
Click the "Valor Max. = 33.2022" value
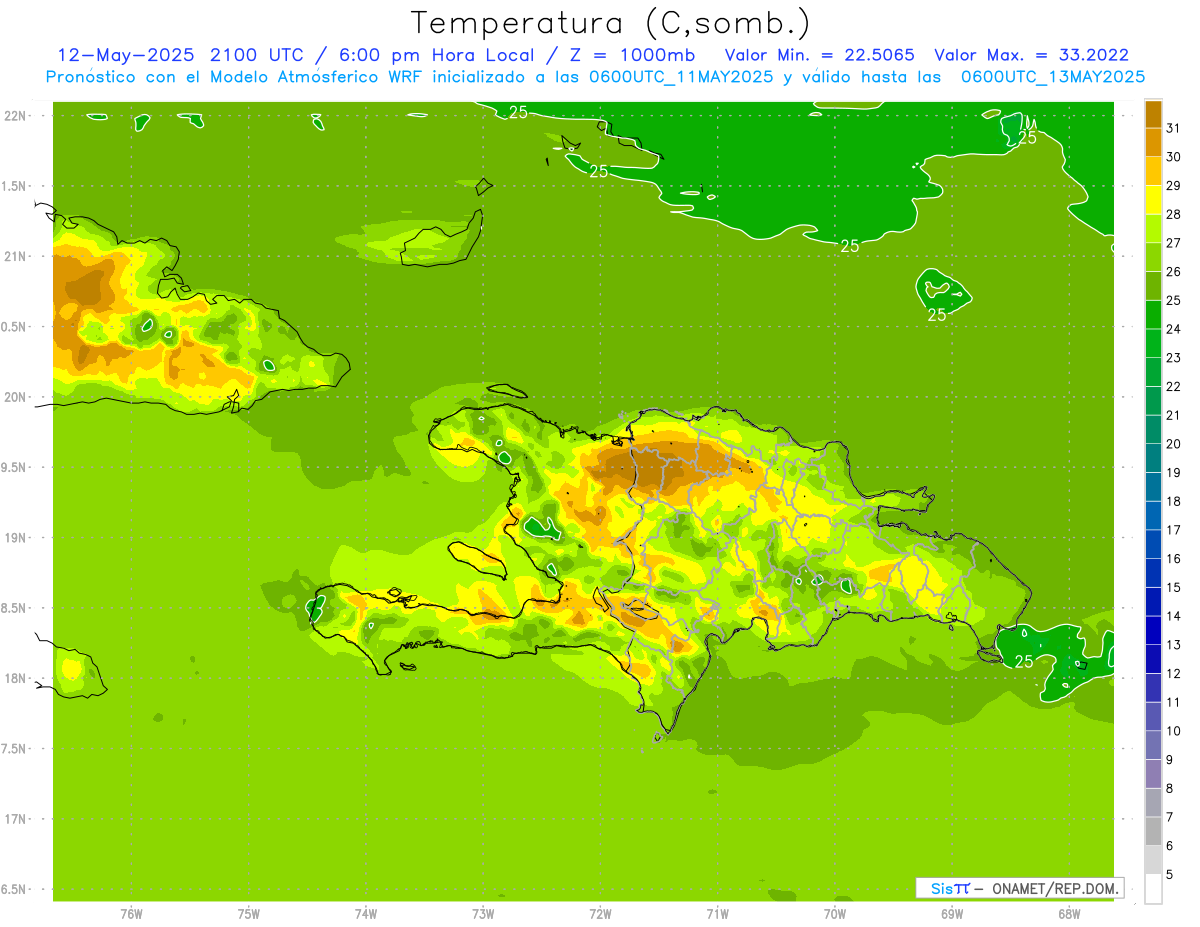coord(1031,55)
